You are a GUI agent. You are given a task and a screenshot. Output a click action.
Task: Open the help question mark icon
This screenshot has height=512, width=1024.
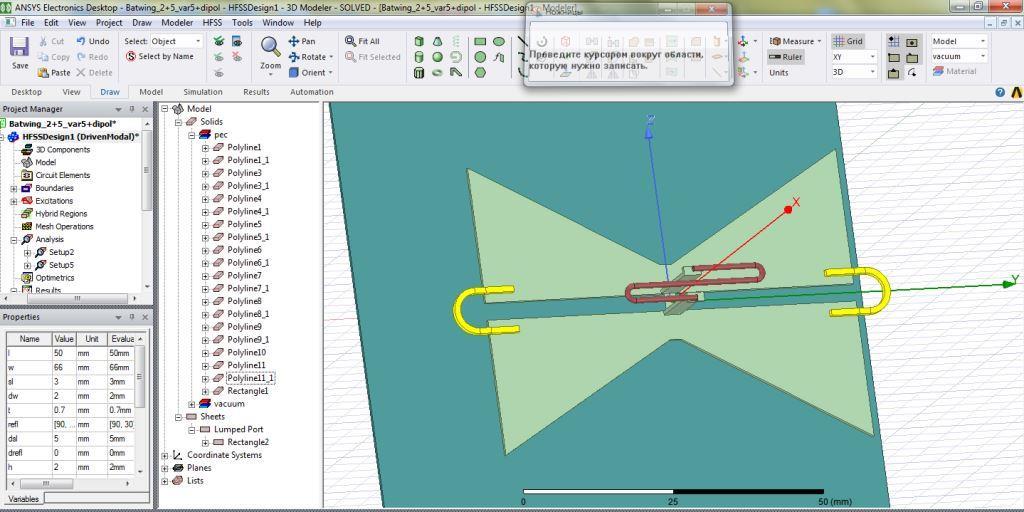tap(1000, 92)
